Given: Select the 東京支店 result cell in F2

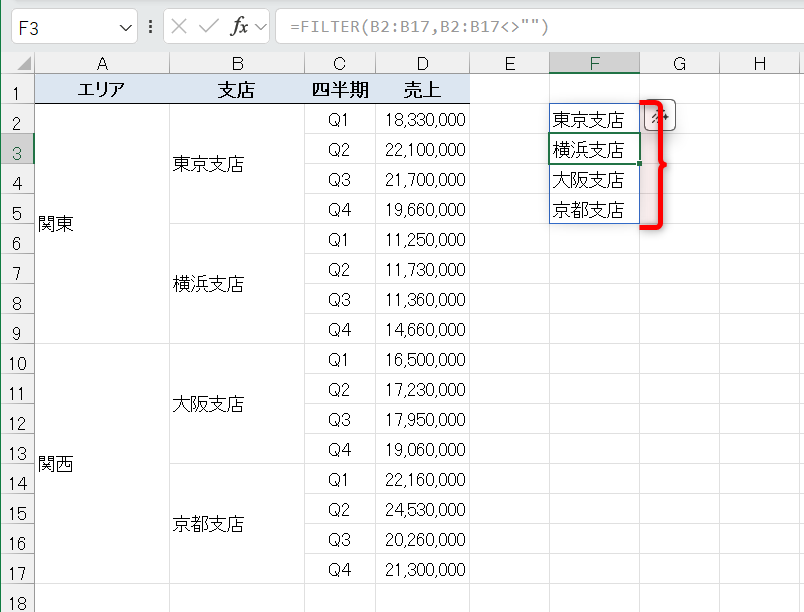Looking at the screenshot, I should [594, 119].
